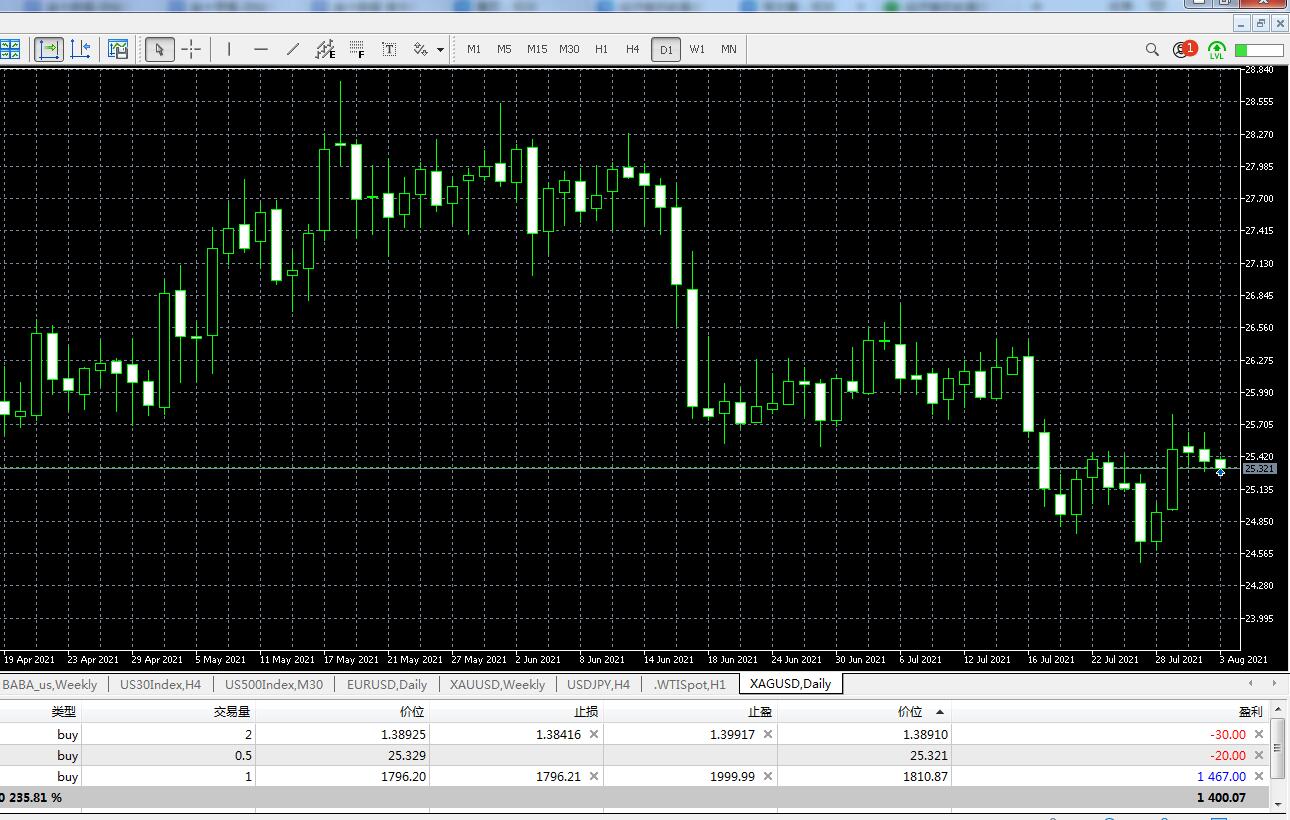Click the 25.321 current price label on axis
Viewport: 1290px width, 820px height.
pos(1260,468)
